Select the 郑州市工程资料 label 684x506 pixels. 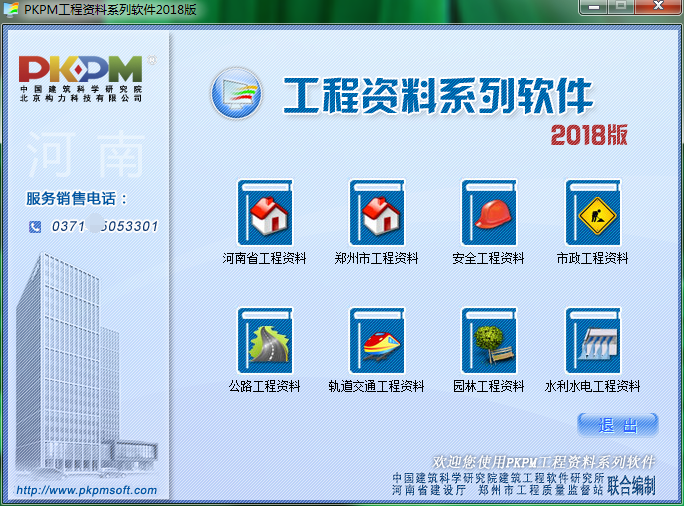coord(376,258)
